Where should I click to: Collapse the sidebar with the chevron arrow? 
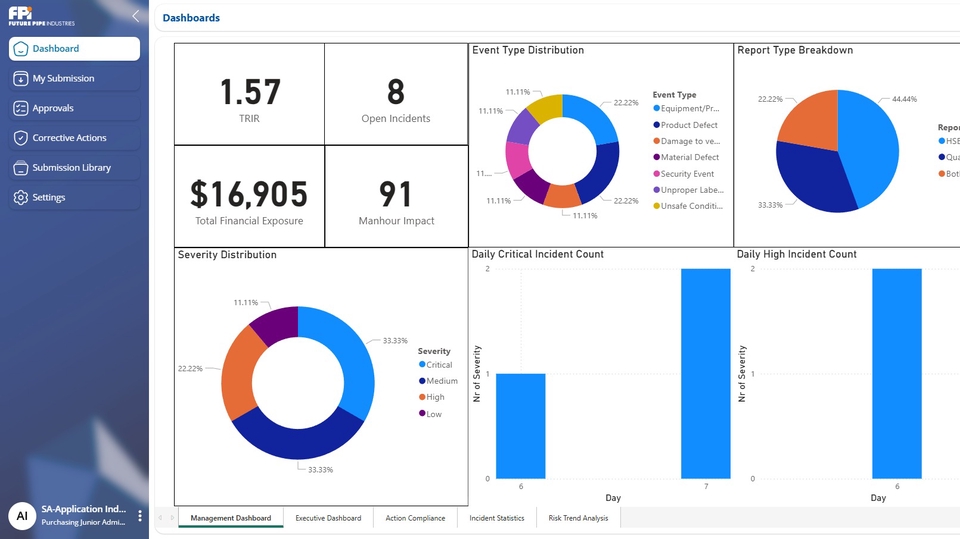pos(136,16)
